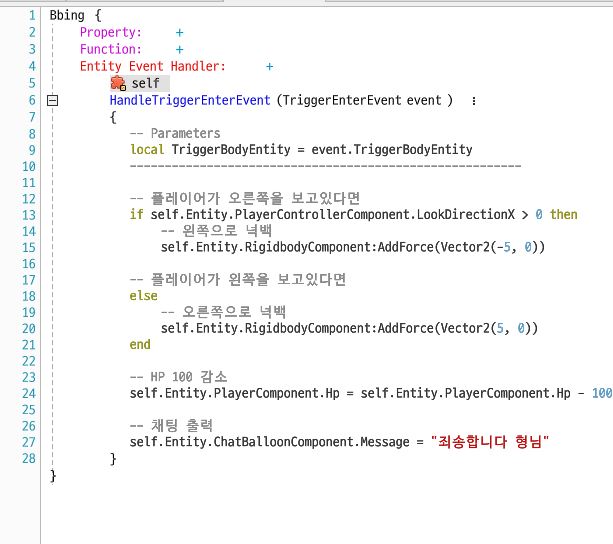Click the Function: section label
The height and width of the screenshot is (544, 613).
tap(111, 49)
